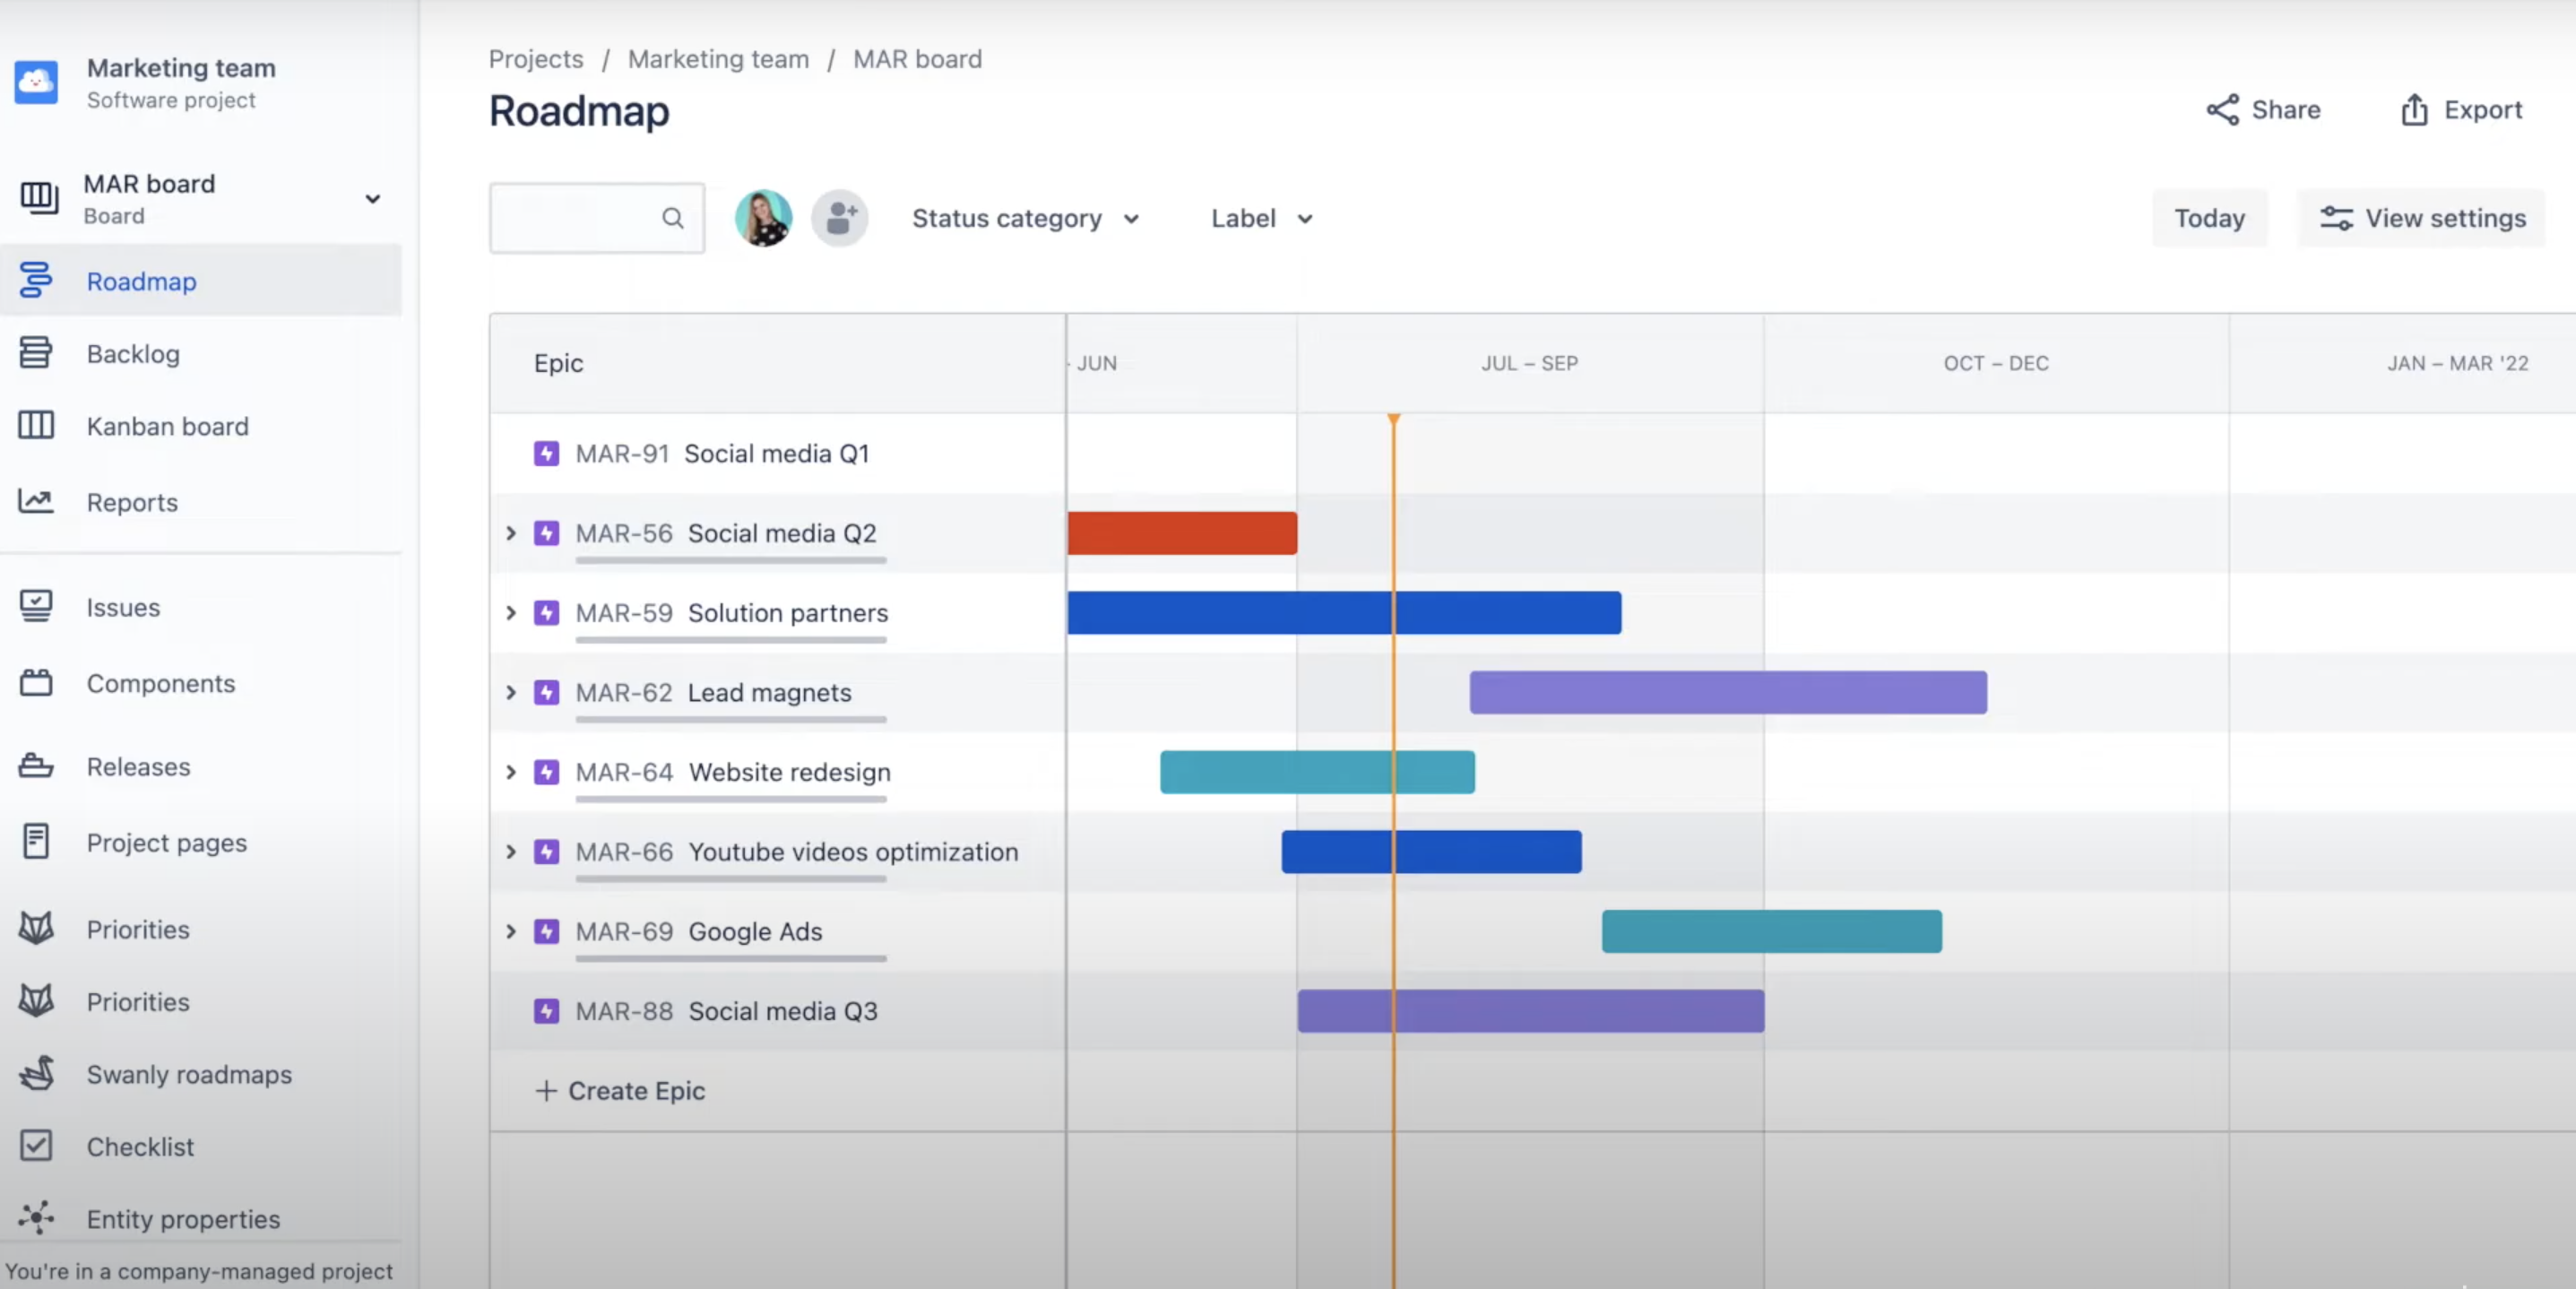This screenshot has height=1289, width=2576.
Task: Select the blue Youtube videos optimization bar
Action: pos(1432,852)
